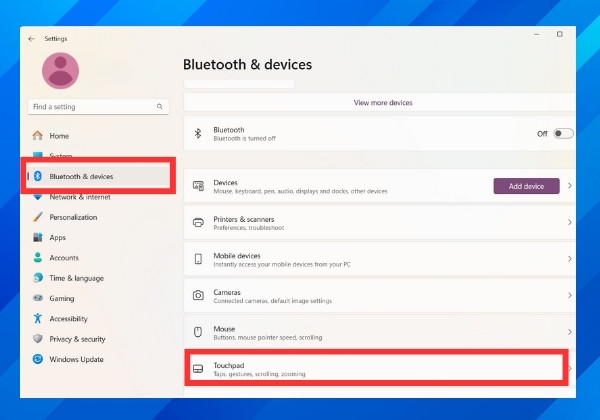Screen dimensions: 600x420
Task: Click the Privacy & security shield icon
Action: pos(38,339)
